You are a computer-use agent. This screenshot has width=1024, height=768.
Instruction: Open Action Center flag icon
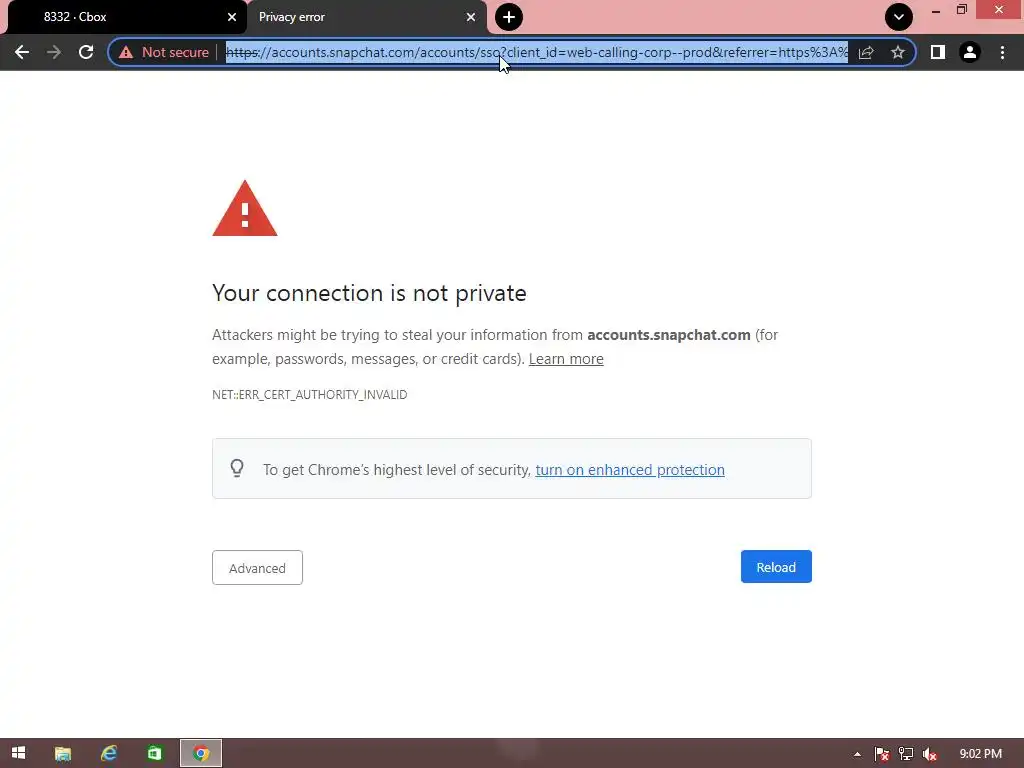(x=882, y=754)
